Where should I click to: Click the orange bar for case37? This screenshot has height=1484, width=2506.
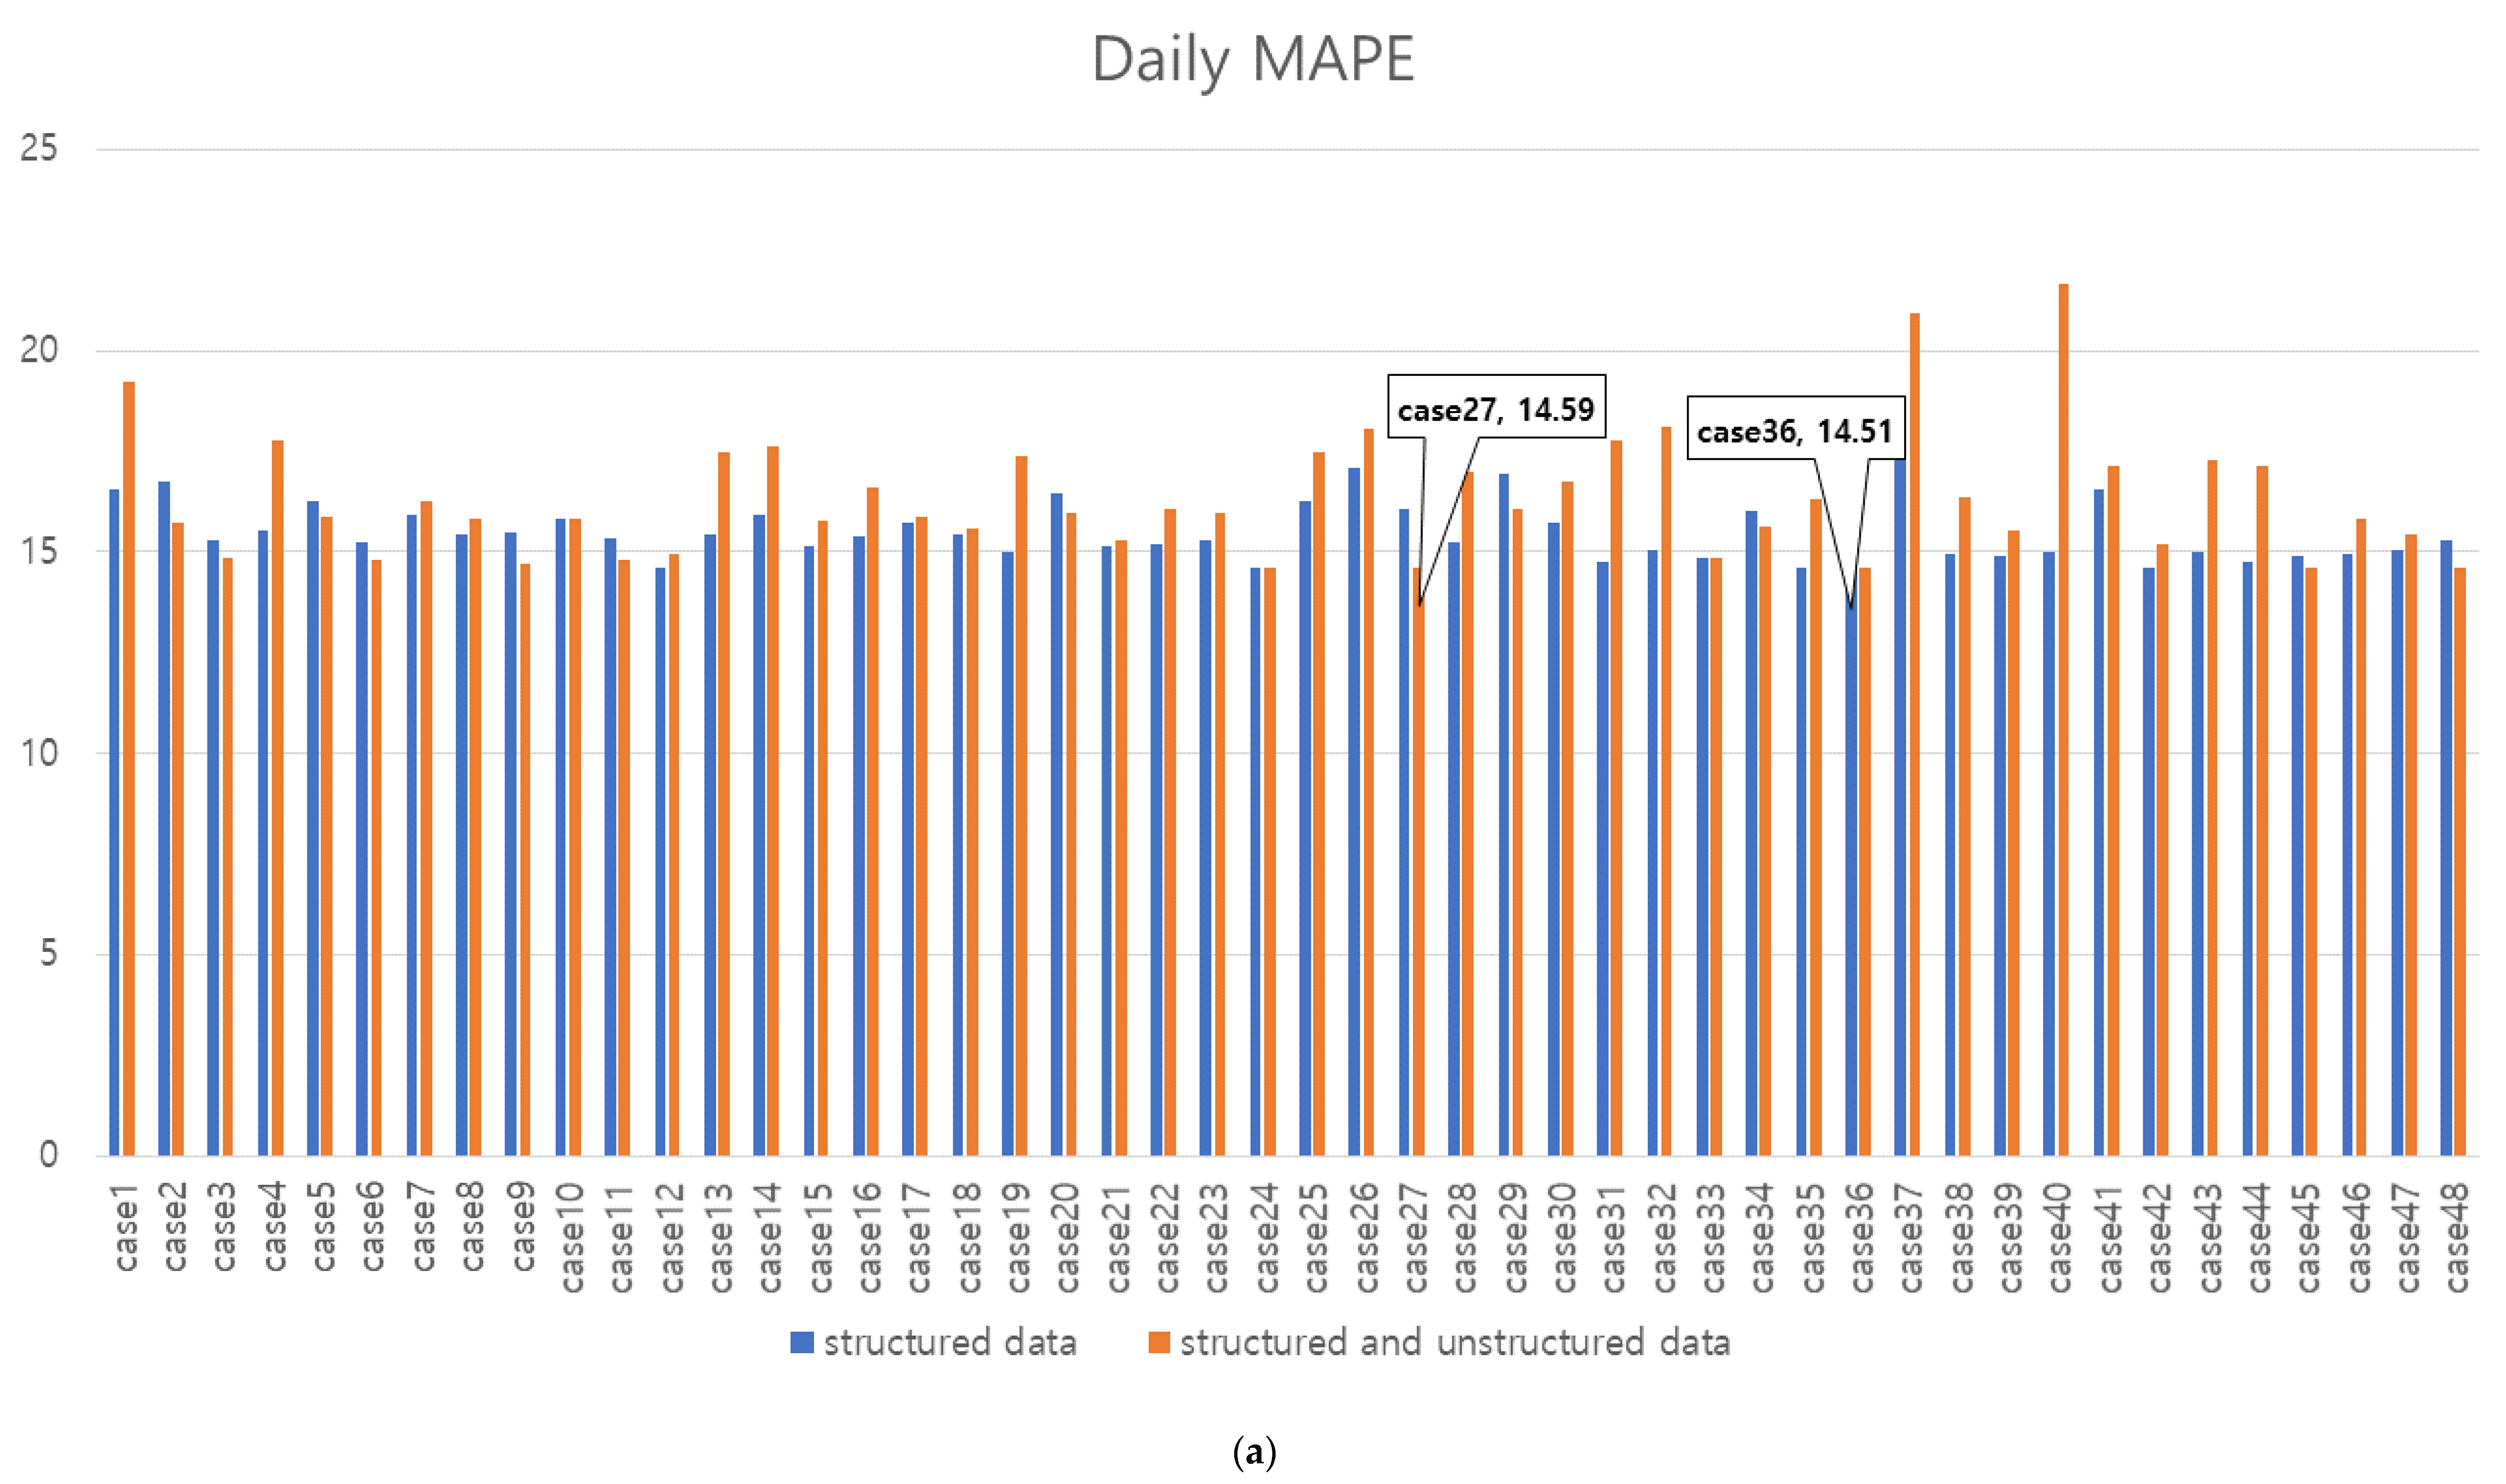pyautogui.click(x=1914, y=735)
